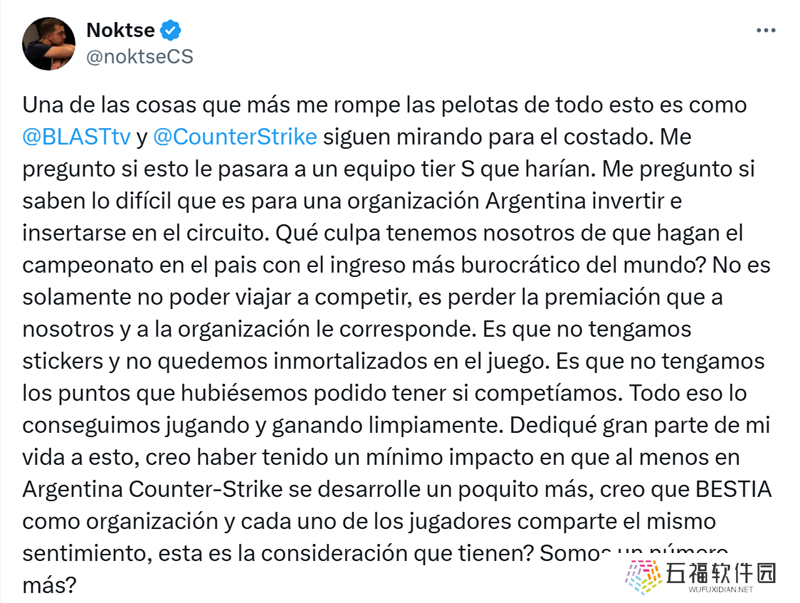Open the @noktseCS handle link

[x=140, y=56]
